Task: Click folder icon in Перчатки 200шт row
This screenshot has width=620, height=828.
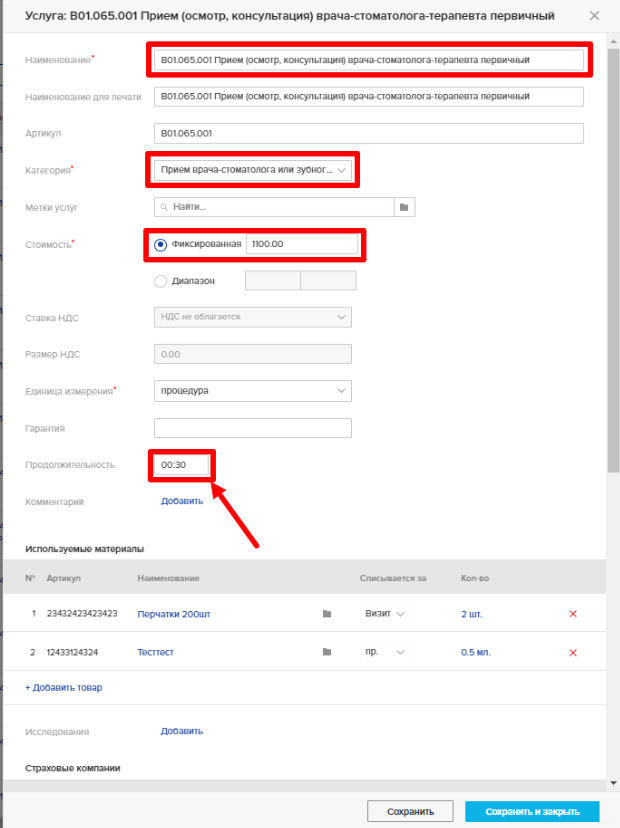Action: coord(326,614)
